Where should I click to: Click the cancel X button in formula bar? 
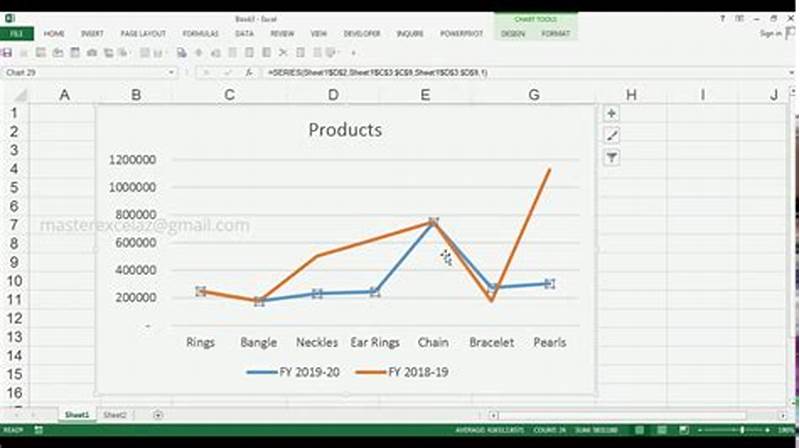pyautogui.click(x=206, y=73)
